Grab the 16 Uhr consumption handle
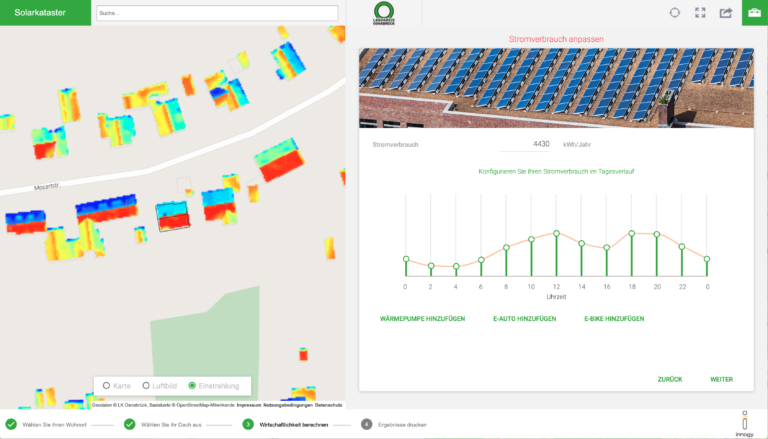 [607, 247]
